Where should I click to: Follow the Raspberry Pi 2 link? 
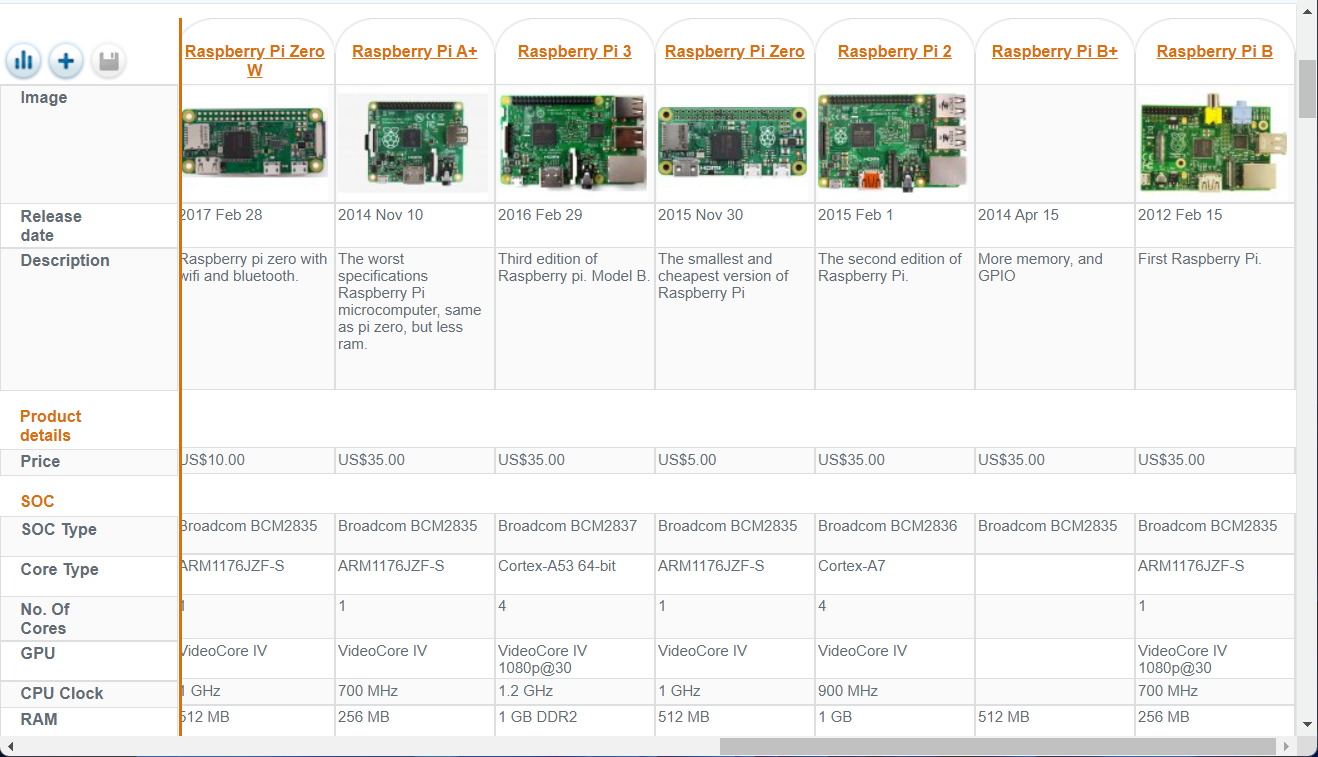click(x=894, y=51)
